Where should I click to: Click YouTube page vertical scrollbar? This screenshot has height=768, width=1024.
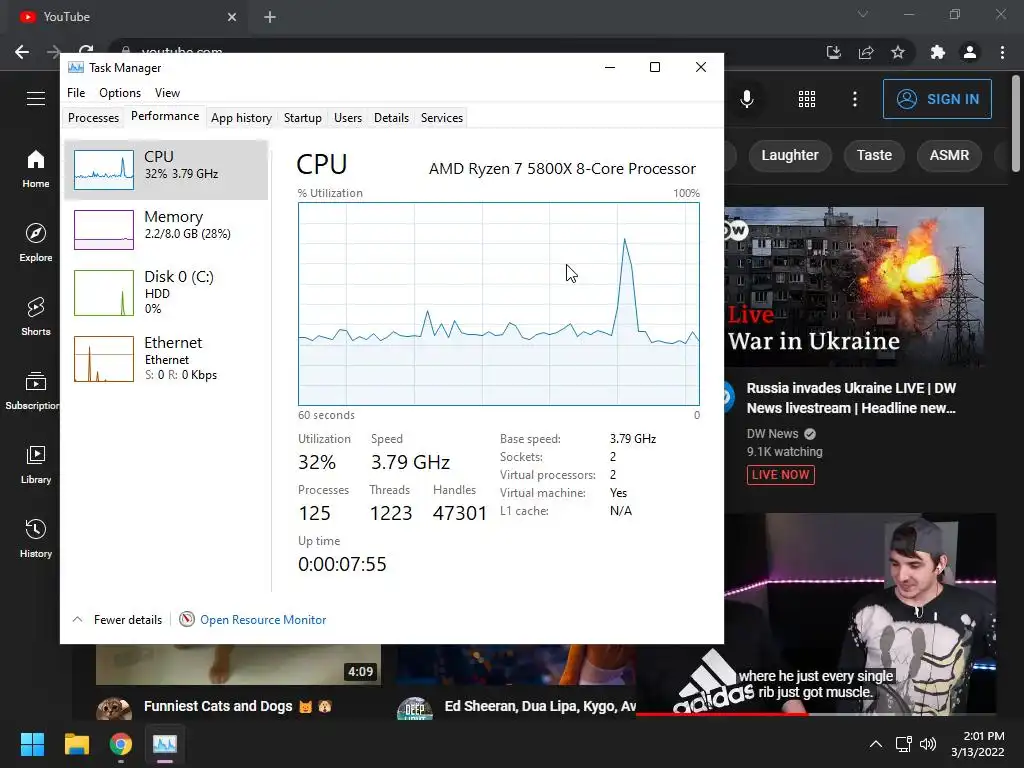point(1016,124)
